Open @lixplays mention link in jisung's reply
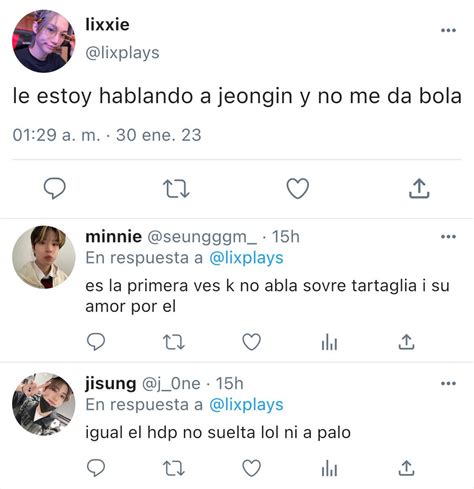Image resolution: width=474 pixels, height=489 pixels. [246, 405]
